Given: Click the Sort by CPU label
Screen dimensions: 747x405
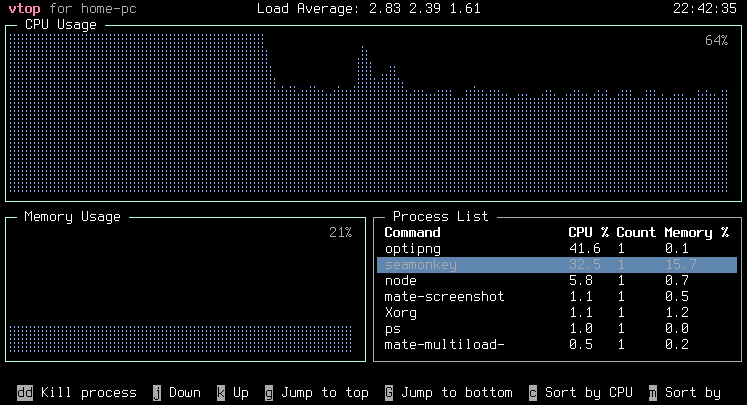Looking at the screenshot, I should [589, 393].
